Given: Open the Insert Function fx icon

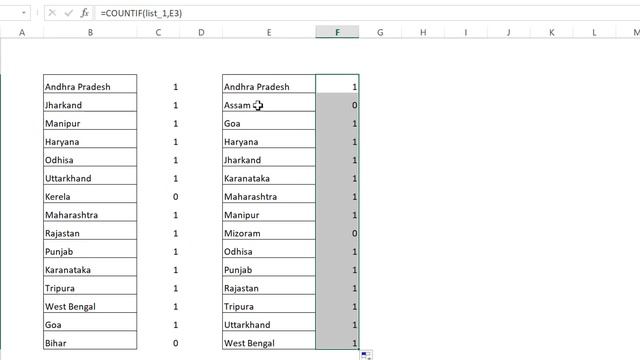Looking at the screenshot, I should tap(84, 13).
